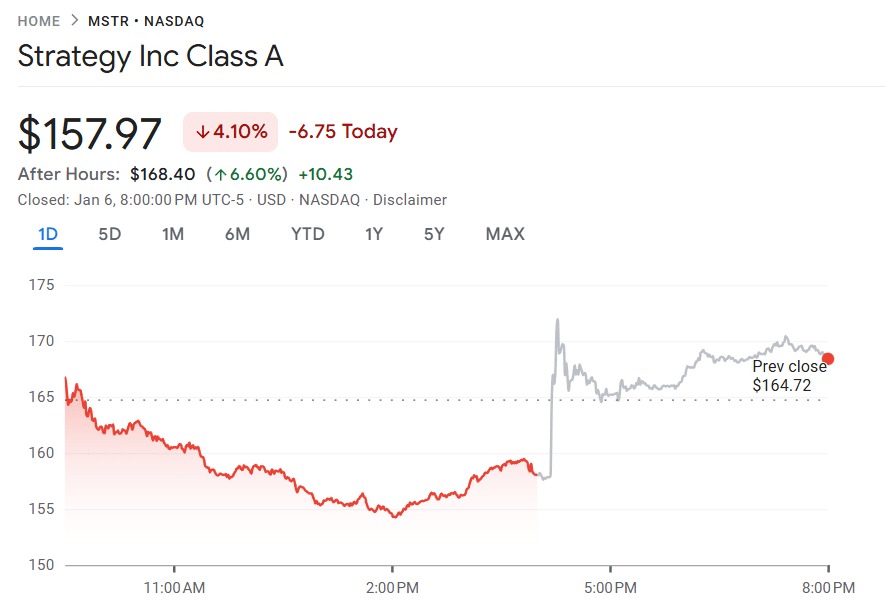View the 1Y chart range
The width and height of the screenshot is (886, 612).
(374, 233)
